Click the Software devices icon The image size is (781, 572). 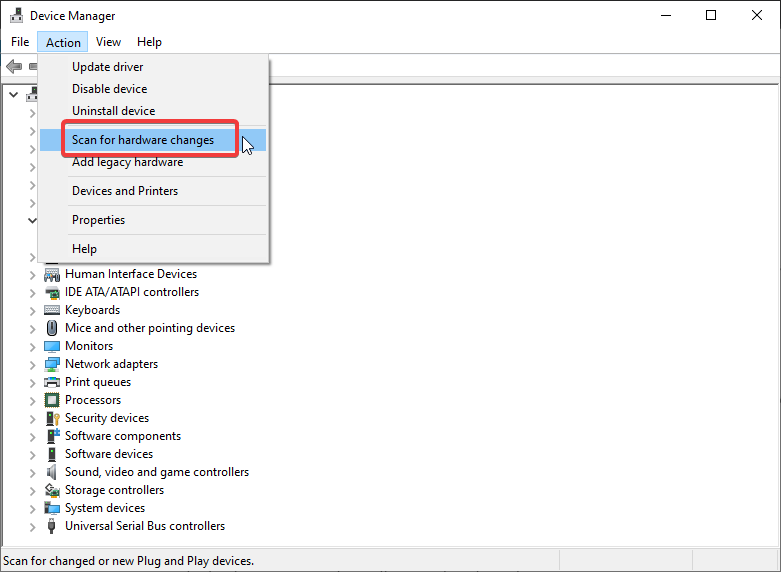point(52,454)
